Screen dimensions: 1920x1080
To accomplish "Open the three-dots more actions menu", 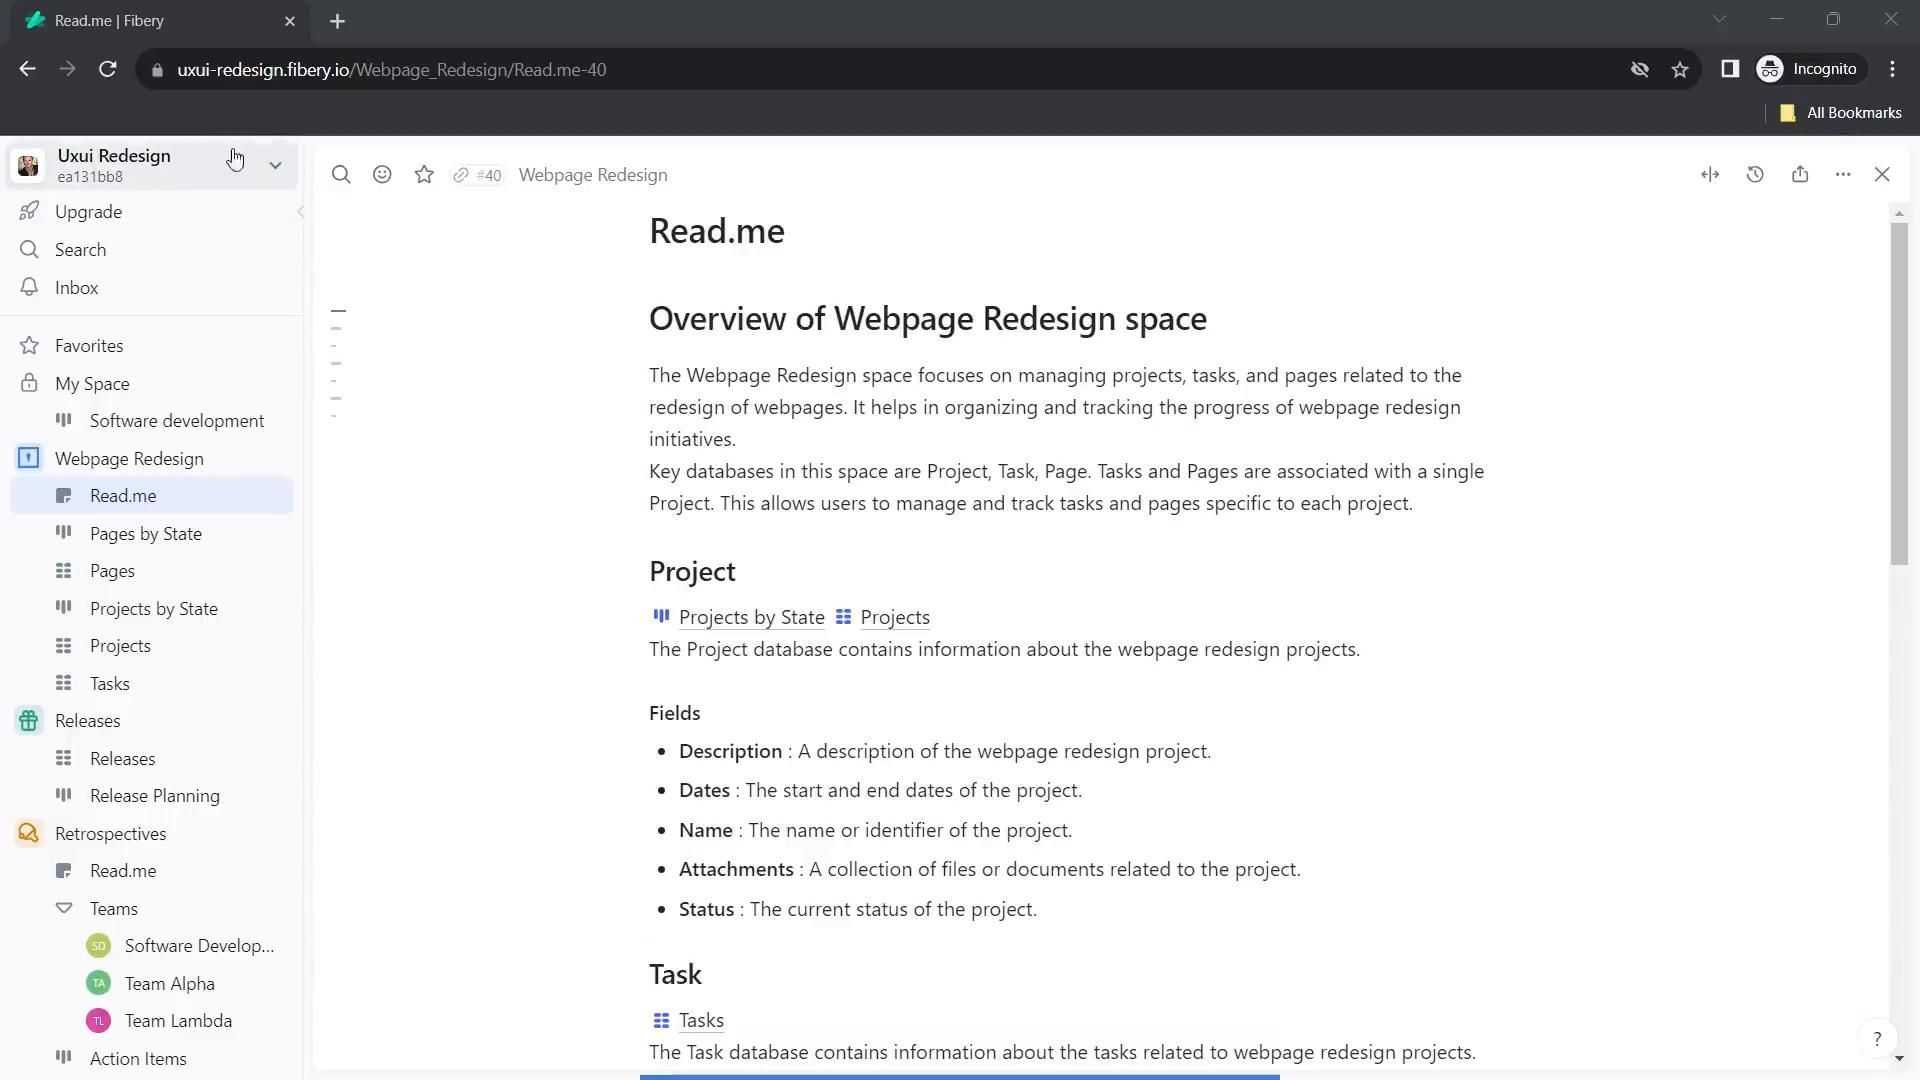I will coord(1843,175).
